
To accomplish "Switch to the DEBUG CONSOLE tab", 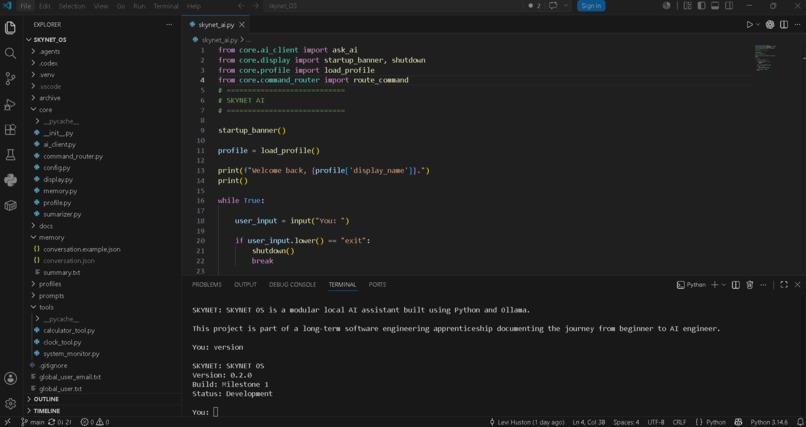I will point(292,285).
